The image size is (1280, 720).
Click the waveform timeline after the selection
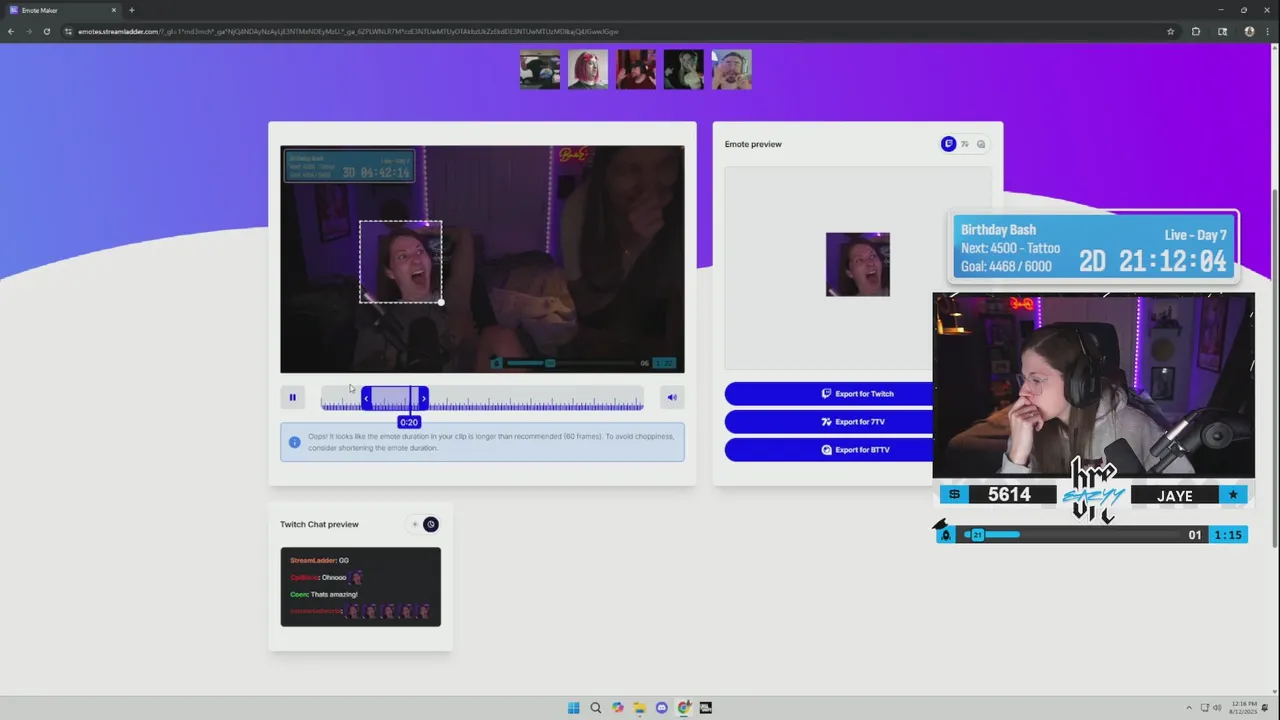(x=536, y=399)
